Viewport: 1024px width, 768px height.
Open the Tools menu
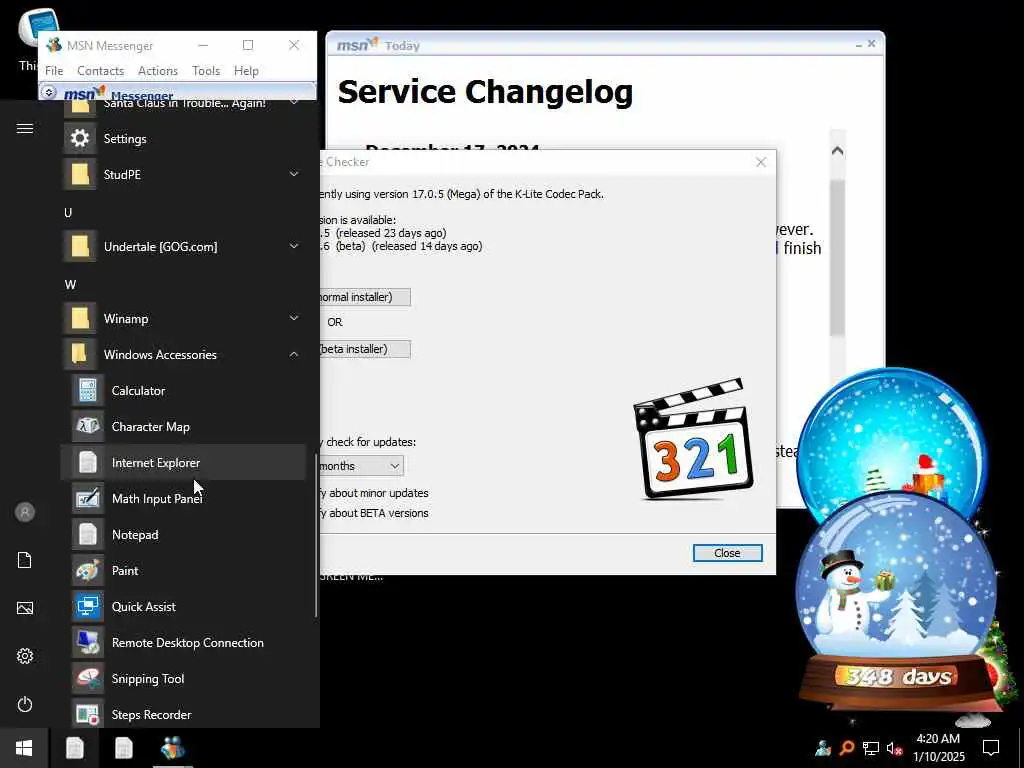click(x=206, y=71)
